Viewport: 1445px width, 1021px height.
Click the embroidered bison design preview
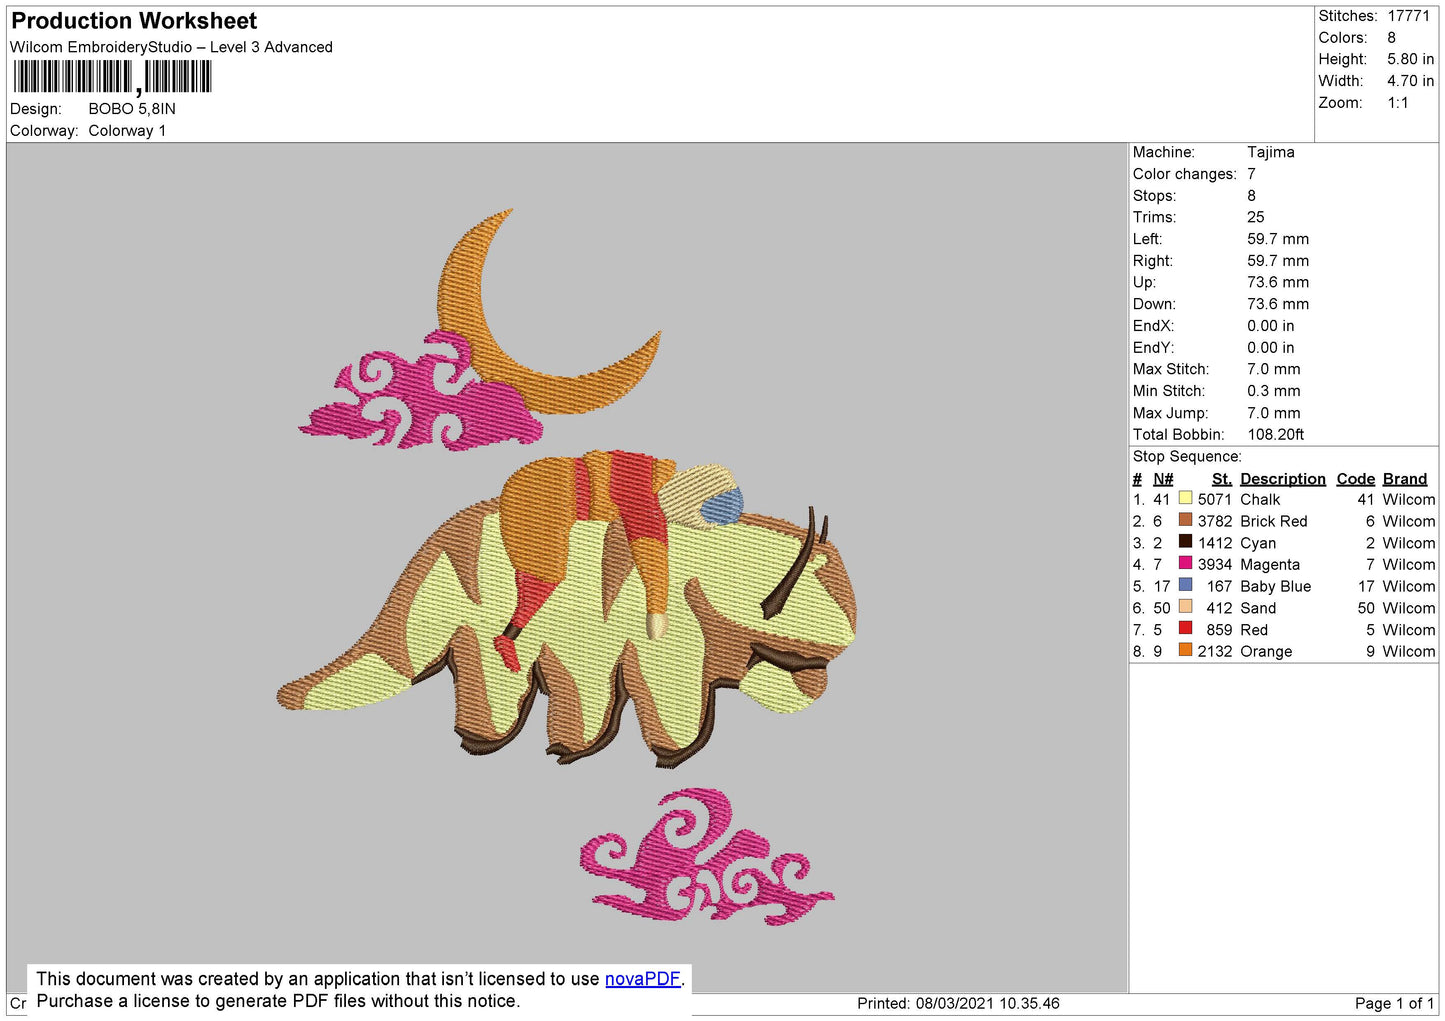tap(567, 609)
